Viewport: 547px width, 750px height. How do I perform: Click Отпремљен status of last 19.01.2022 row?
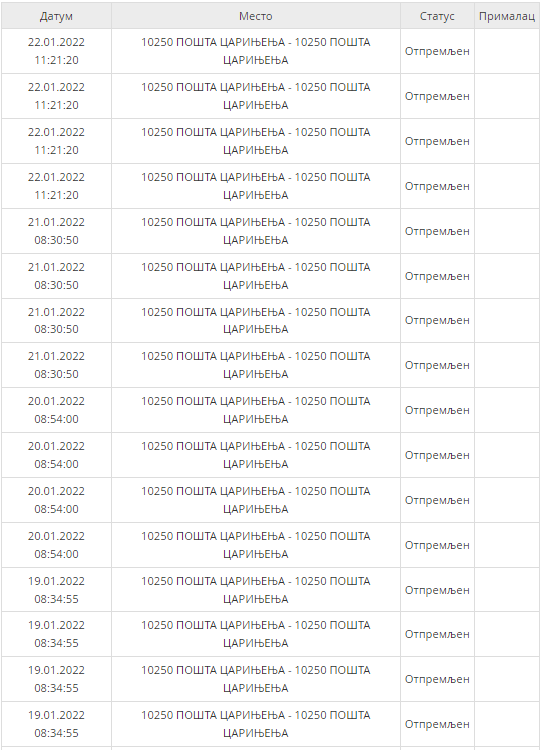pyautogui.click(x=437, y=724)
